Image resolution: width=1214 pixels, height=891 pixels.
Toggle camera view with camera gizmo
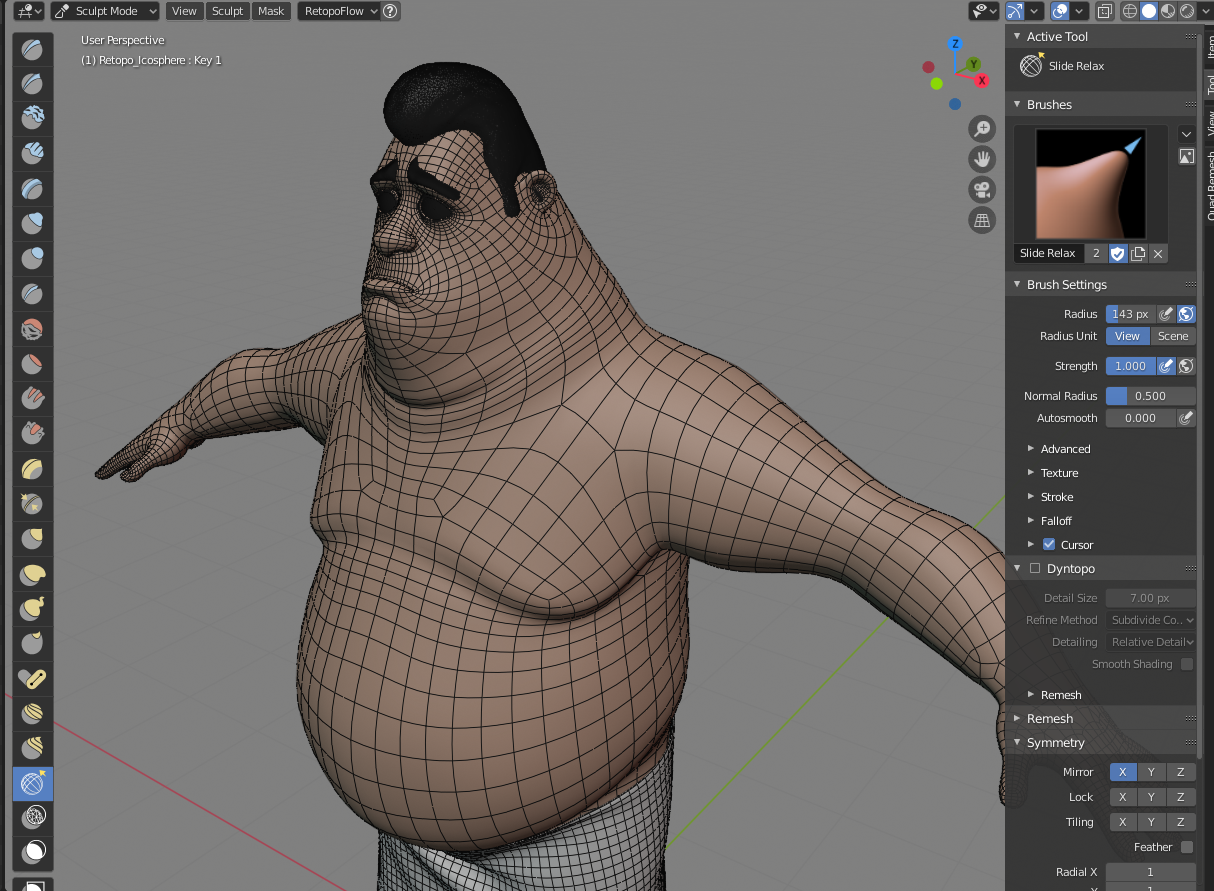click(x=982, y=190)
